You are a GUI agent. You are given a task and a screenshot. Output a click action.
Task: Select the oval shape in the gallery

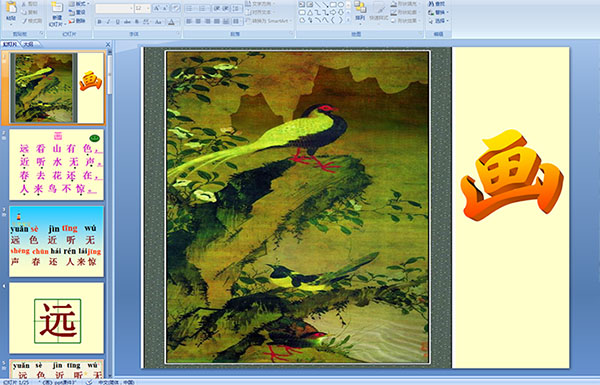click(x=341, y=5)
